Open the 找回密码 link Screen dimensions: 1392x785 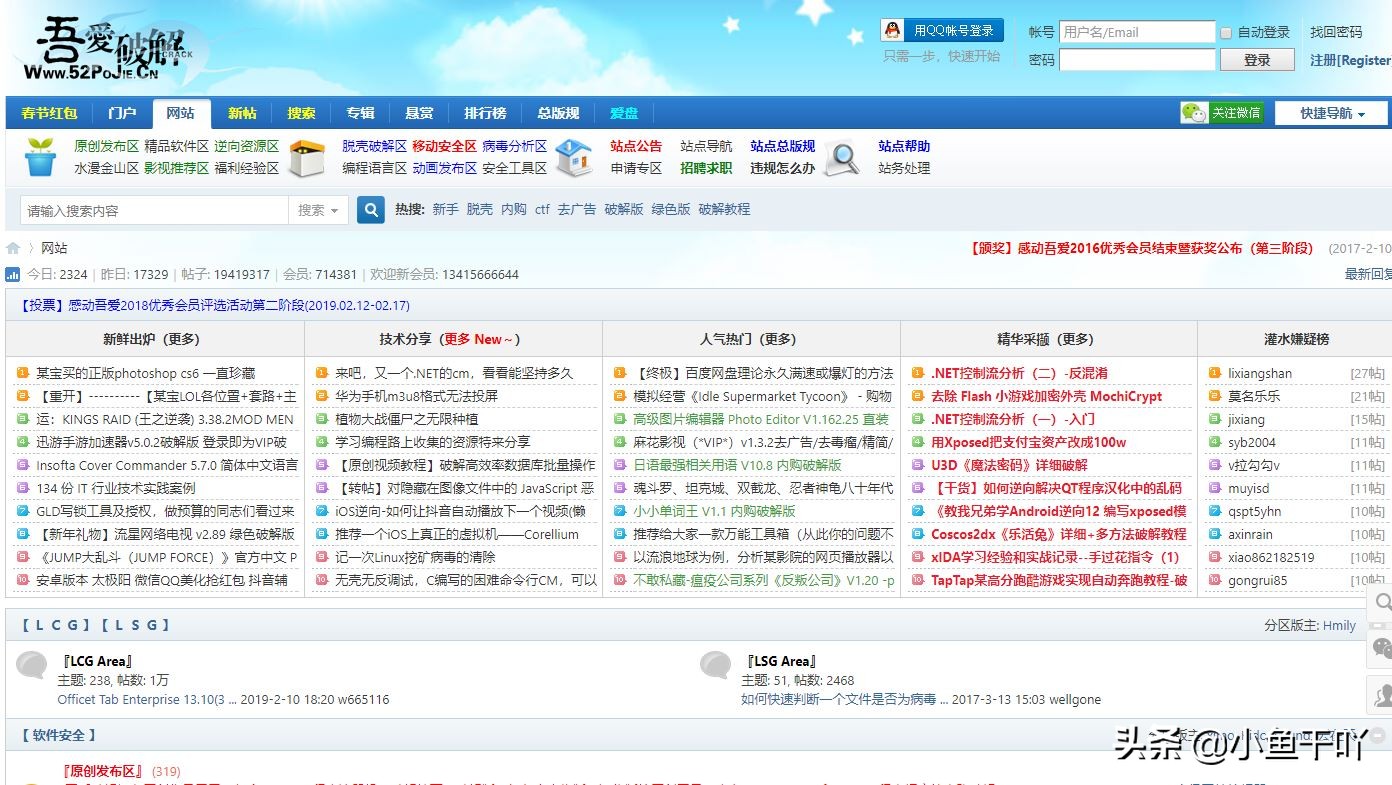point(1336,32)
